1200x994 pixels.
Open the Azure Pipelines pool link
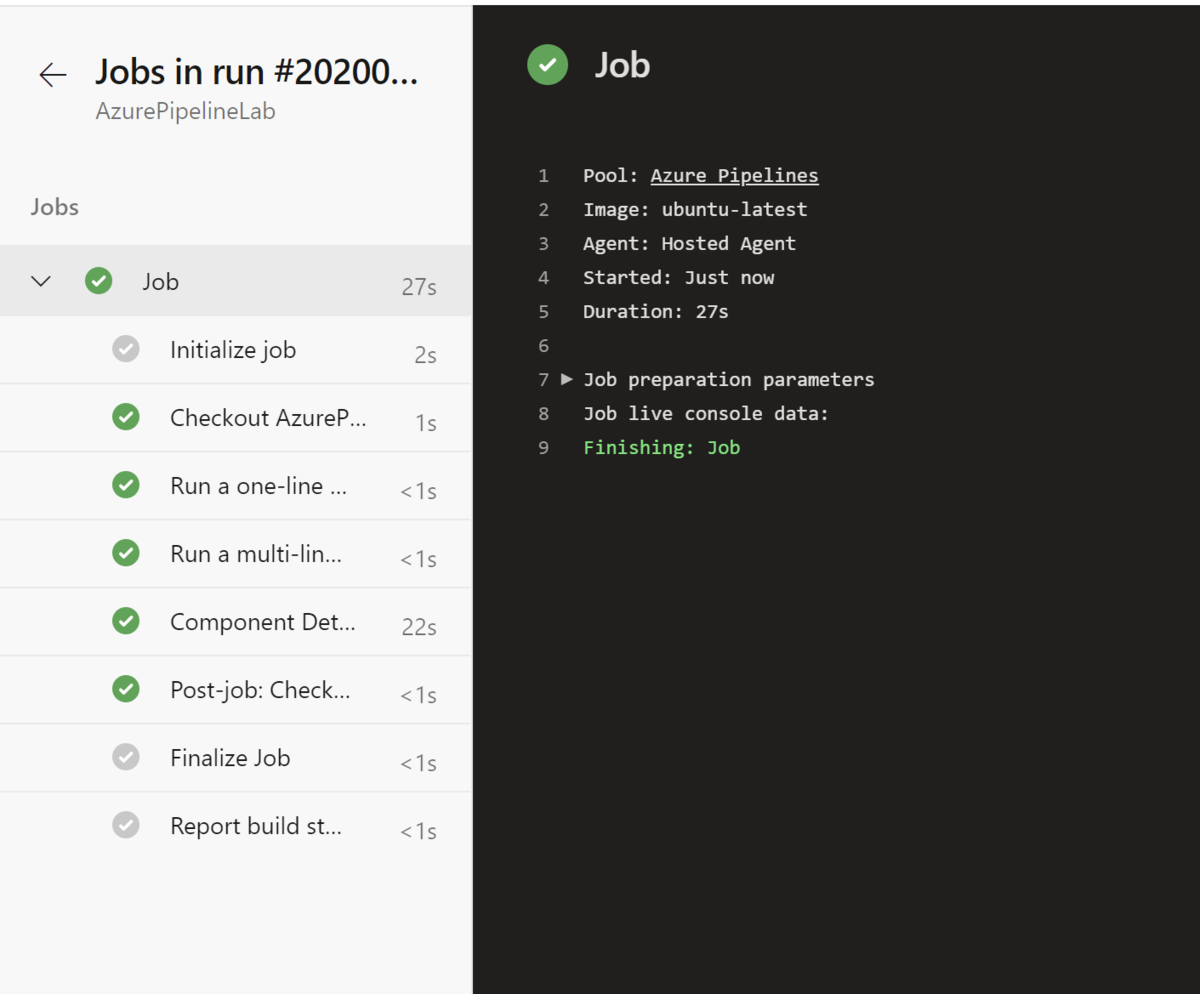point(734,176)
